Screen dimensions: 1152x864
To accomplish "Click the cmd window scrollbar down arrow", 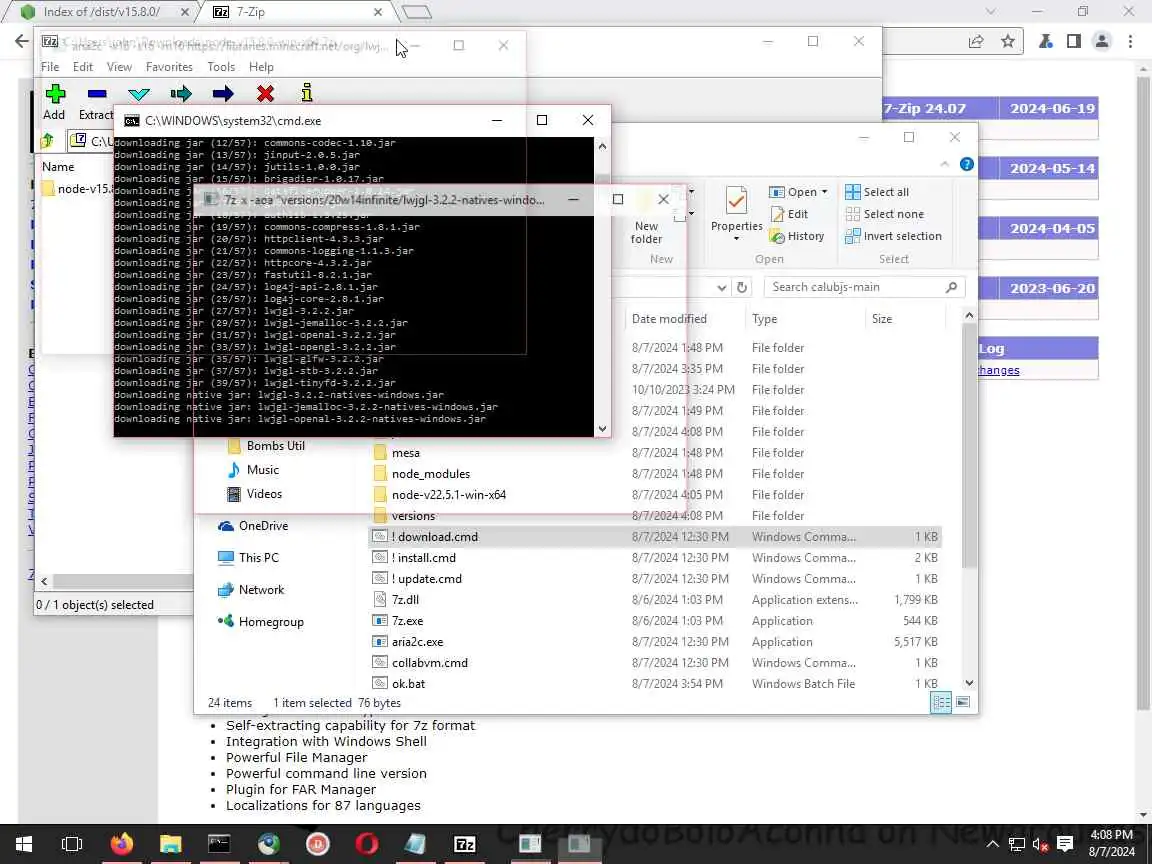I will [x=602, y=429].
